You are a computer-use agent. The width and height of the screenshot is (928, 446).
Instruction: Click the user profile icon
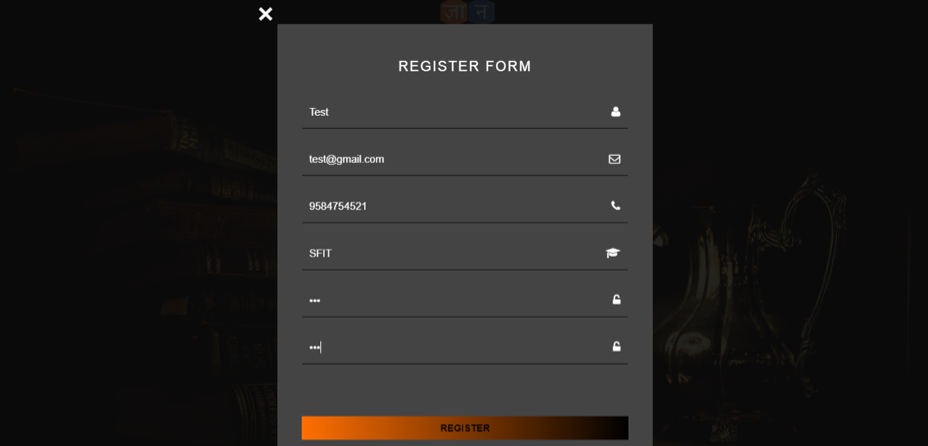point(616,112)
